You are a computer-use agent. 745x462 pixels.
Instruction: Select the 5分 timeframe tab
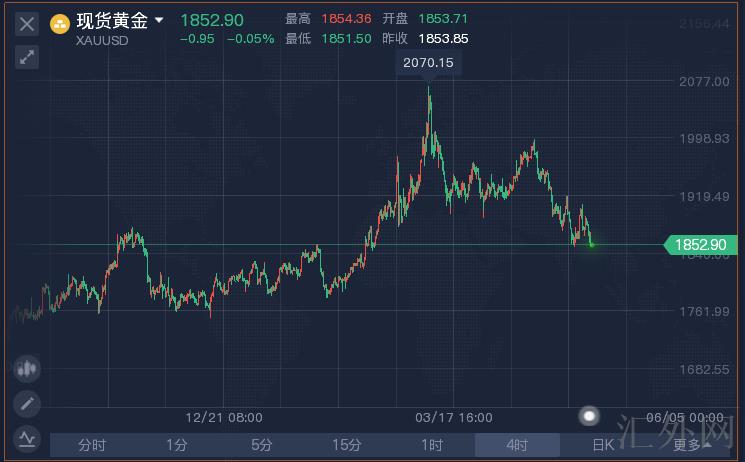click(x=262, y=445)
